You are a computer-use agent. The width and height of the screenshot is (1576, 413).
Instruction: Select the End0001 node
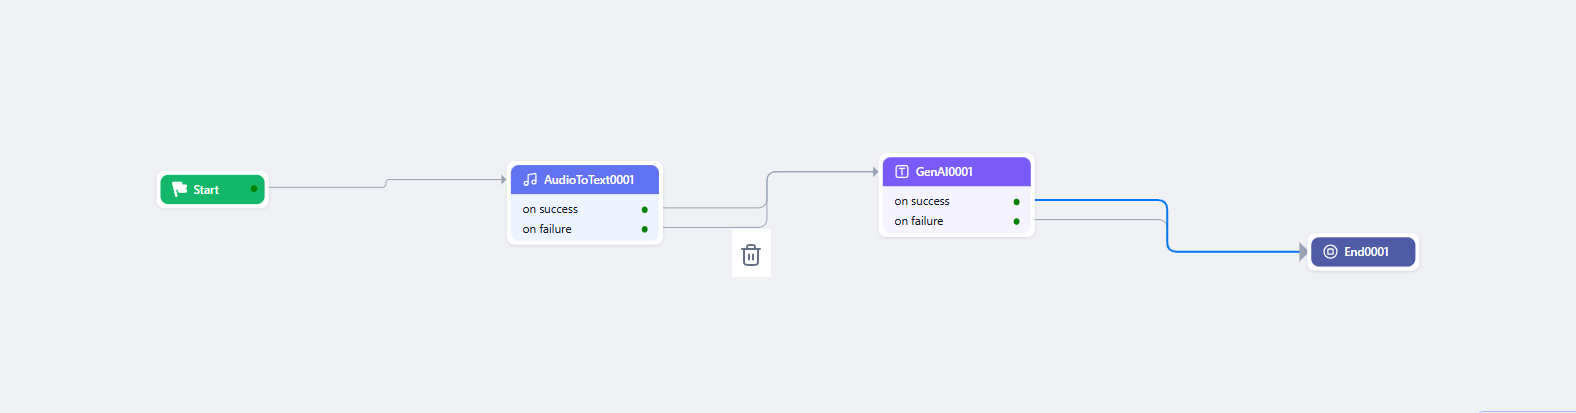tap(1365, 252)
